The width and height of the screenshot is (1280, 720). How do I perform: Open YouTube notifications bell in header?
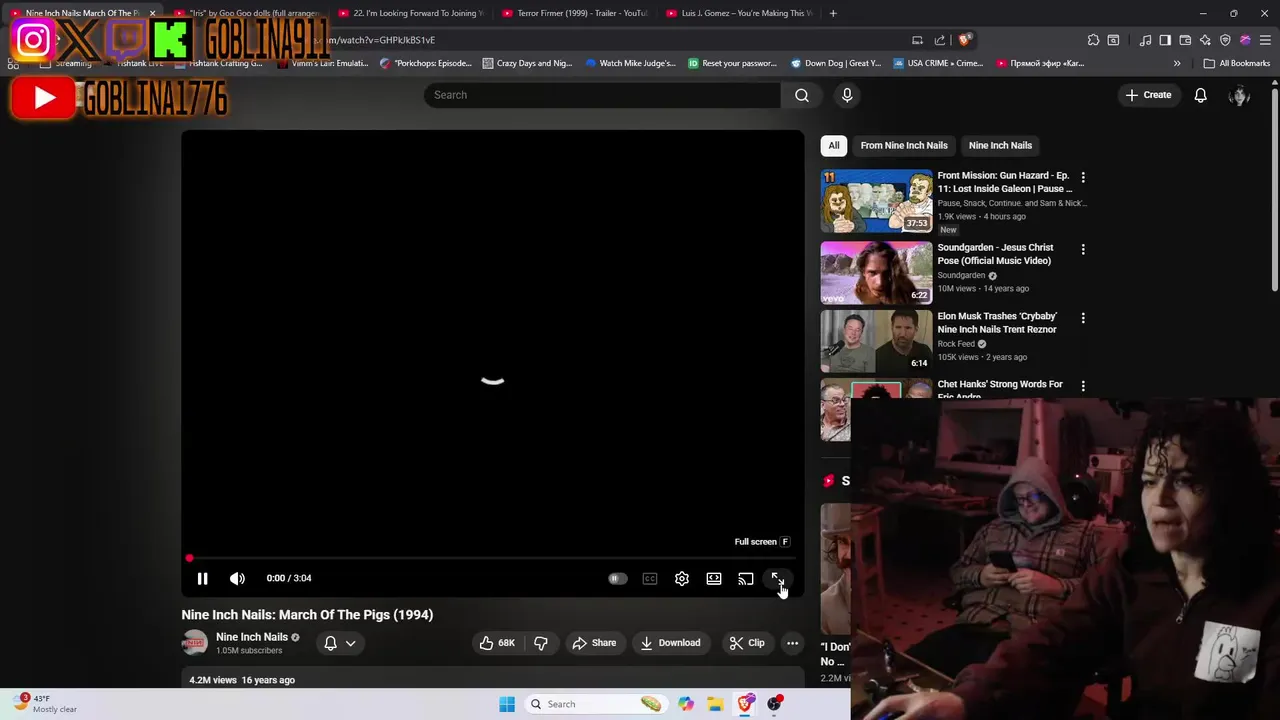pyautogui.click(x=1200, y=95)
